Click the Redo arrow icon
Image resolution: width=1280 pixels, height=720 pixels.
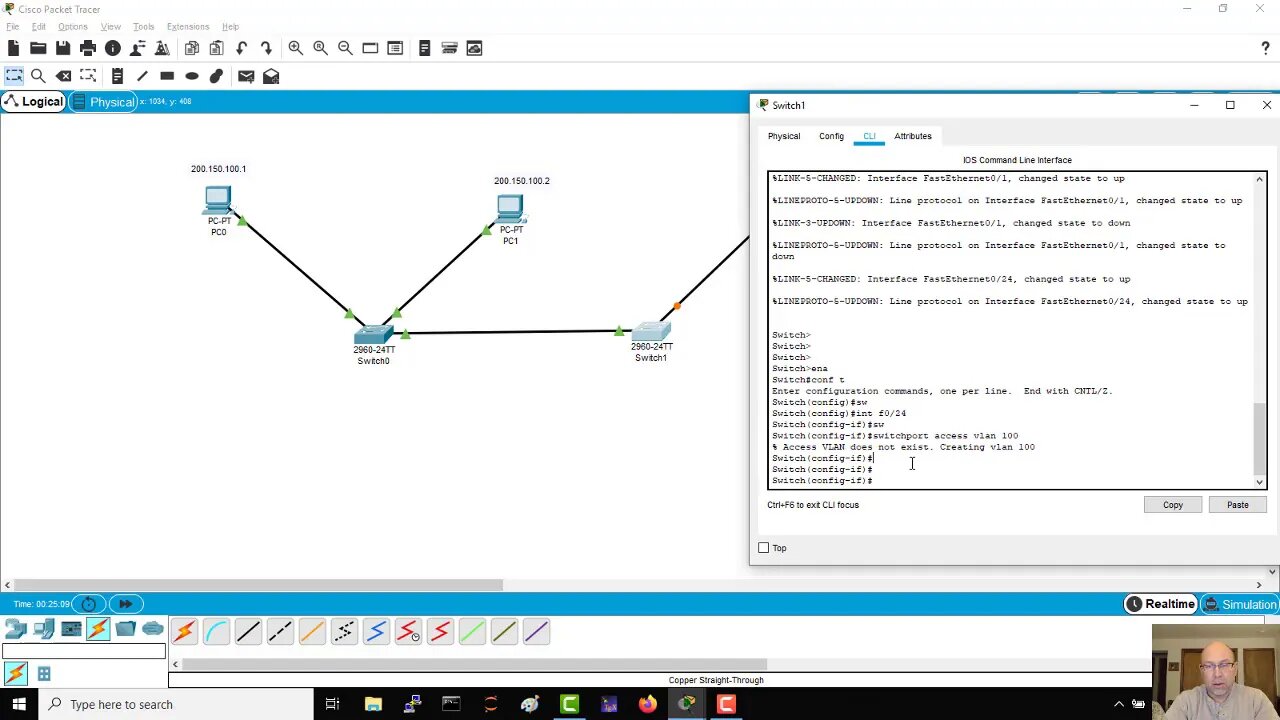point(266,48)
